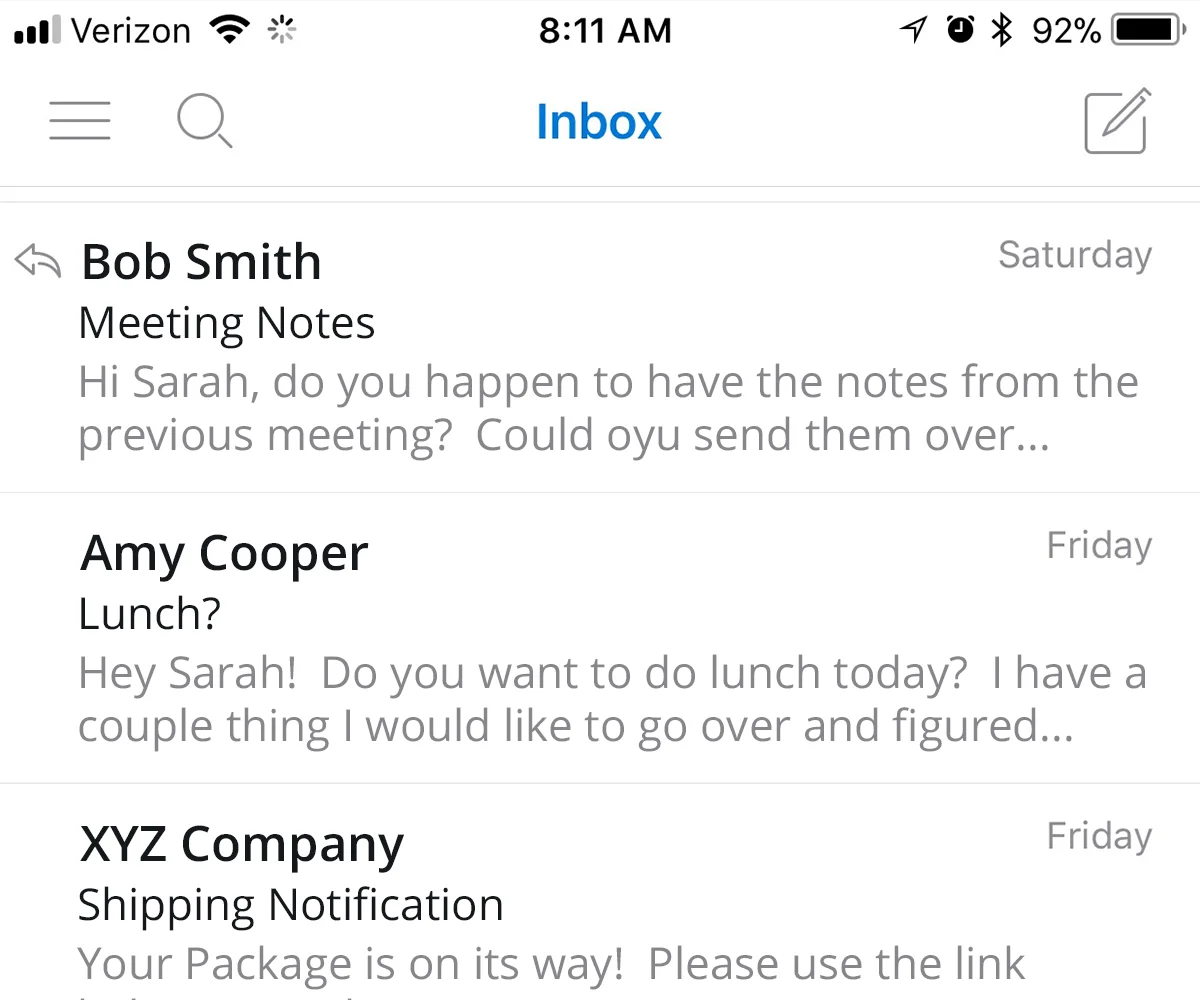Tap the location arrow status icon
The width and height of the screenshot is (1200, 1000).
[x=913, y=31]
